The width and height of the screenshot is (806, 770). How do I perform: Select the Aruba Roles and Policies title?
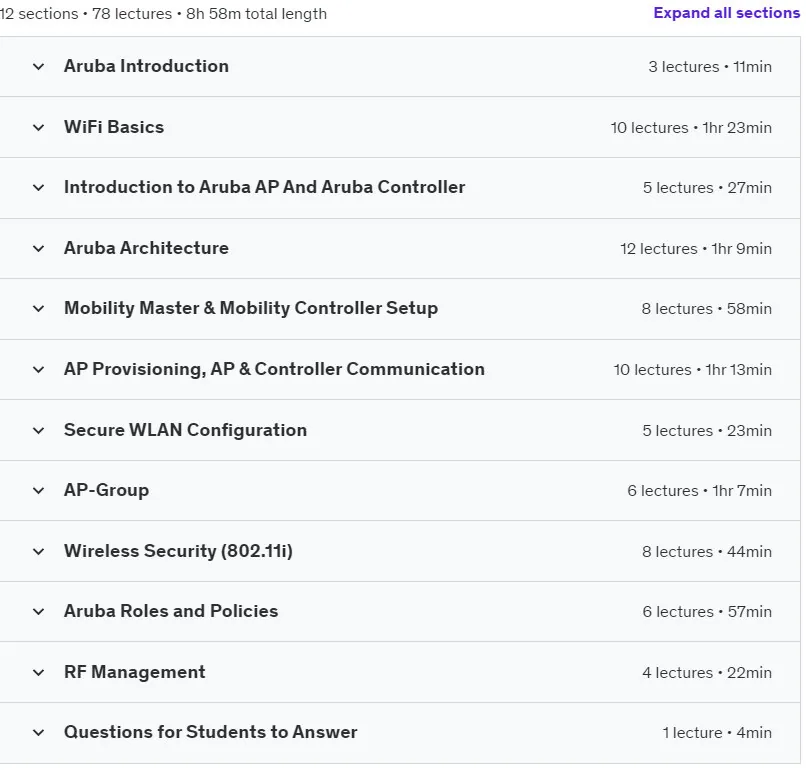[171, 611]
